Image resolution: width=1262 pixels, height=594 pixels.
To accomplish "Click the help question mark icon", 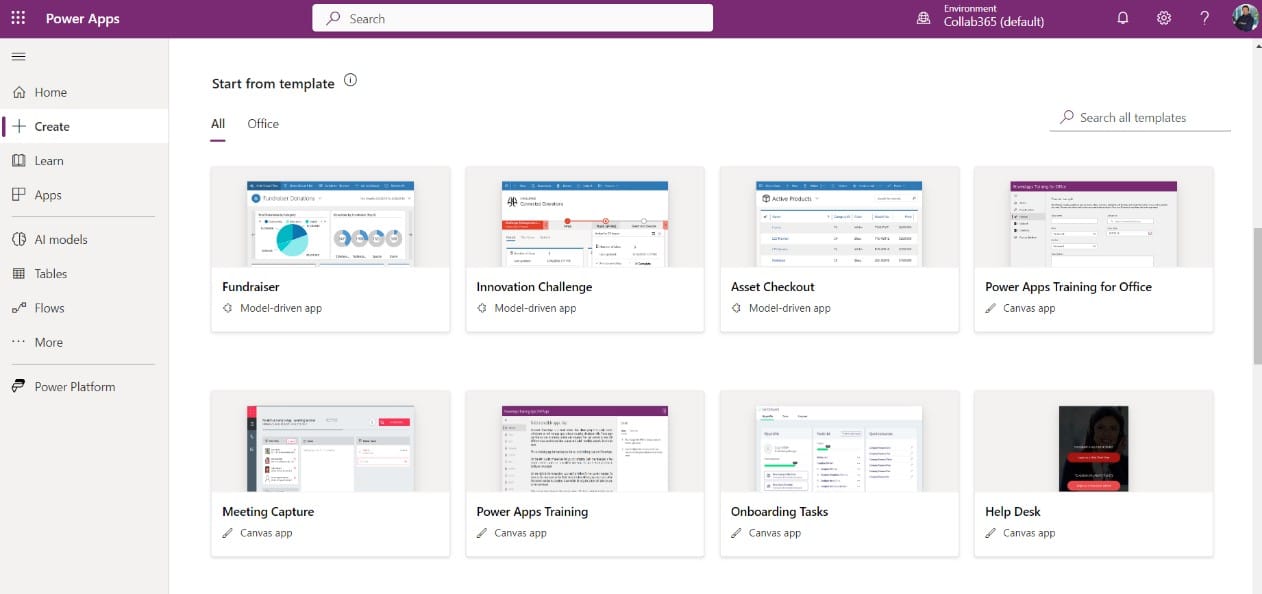I will click(x=1204, y=19).
